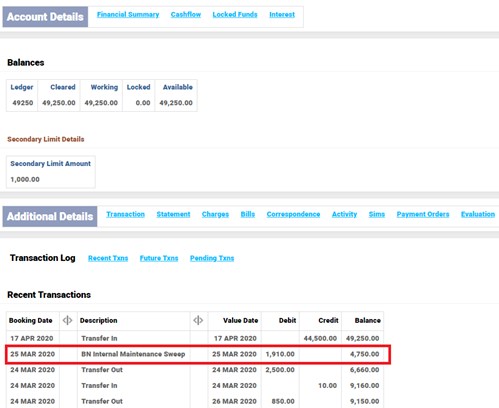Open the Bills tab
Screen dimensions: 499x408
[x=248, y=214]
